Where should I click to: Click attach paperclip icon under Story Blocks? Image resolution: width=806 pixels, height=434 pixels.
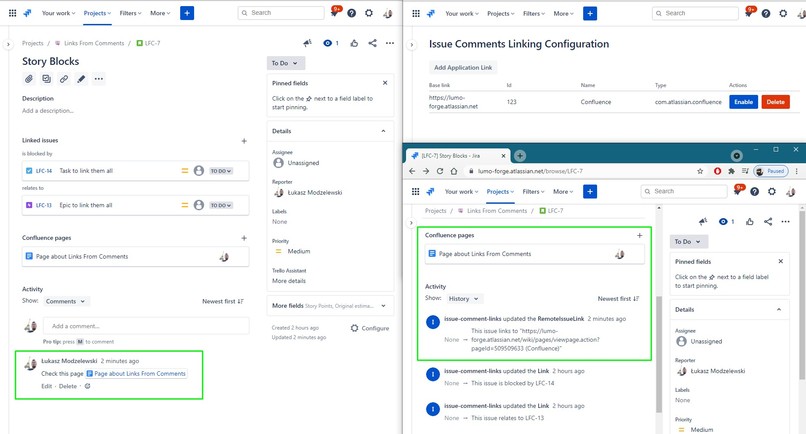tap(29, 79)
